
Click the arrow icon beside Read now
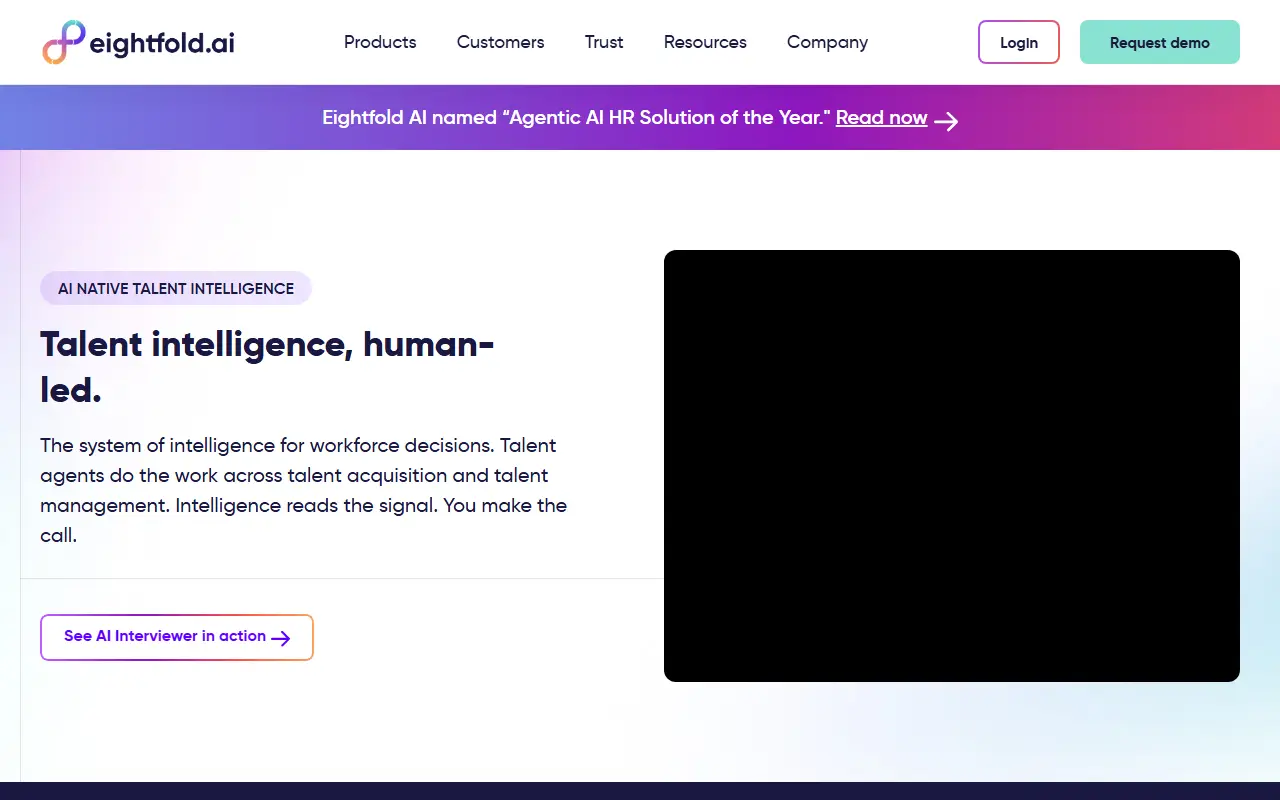point(946,120)
